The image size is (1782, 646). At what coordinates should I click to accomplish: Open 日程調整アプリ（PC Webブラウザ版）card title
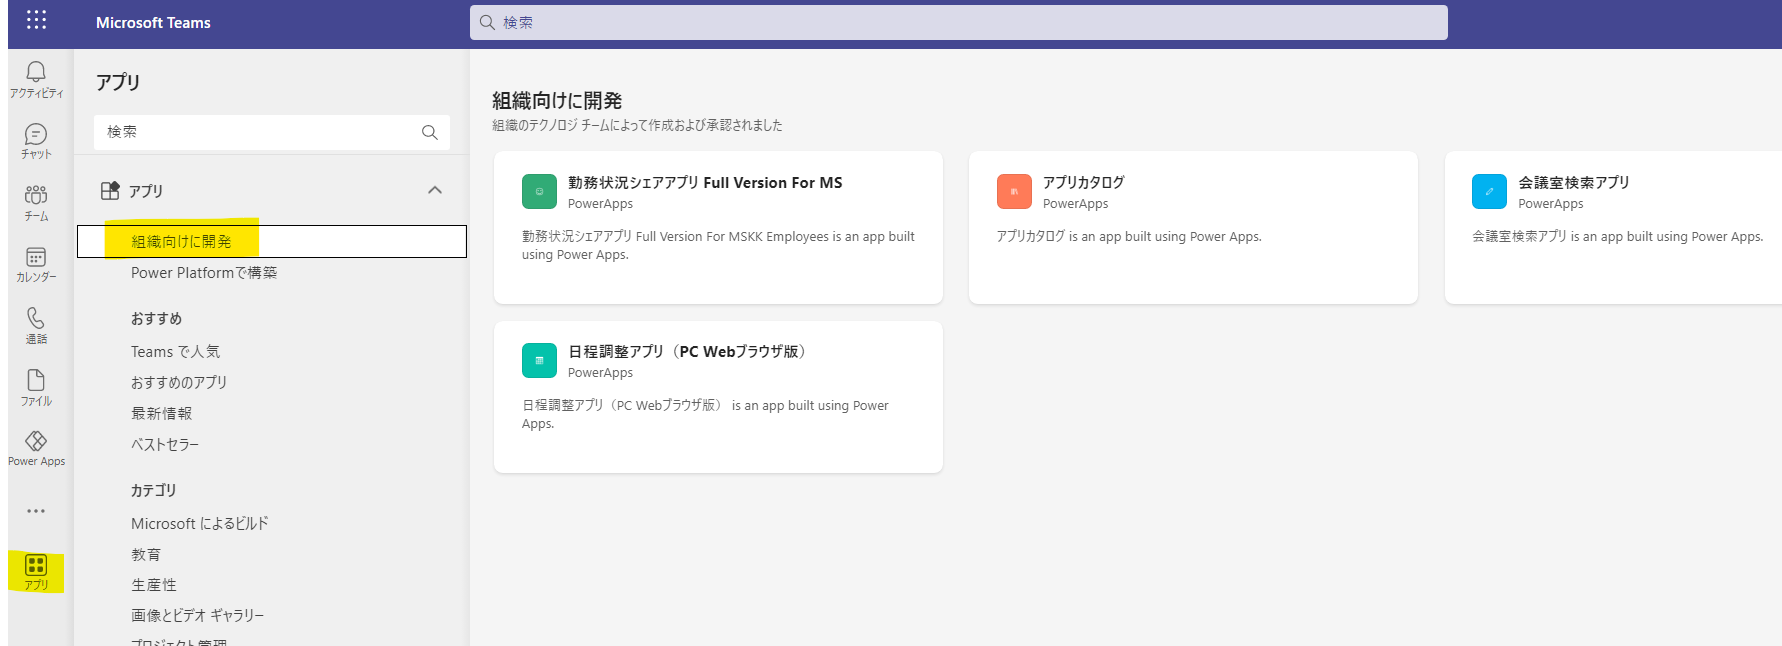point(690,352)
